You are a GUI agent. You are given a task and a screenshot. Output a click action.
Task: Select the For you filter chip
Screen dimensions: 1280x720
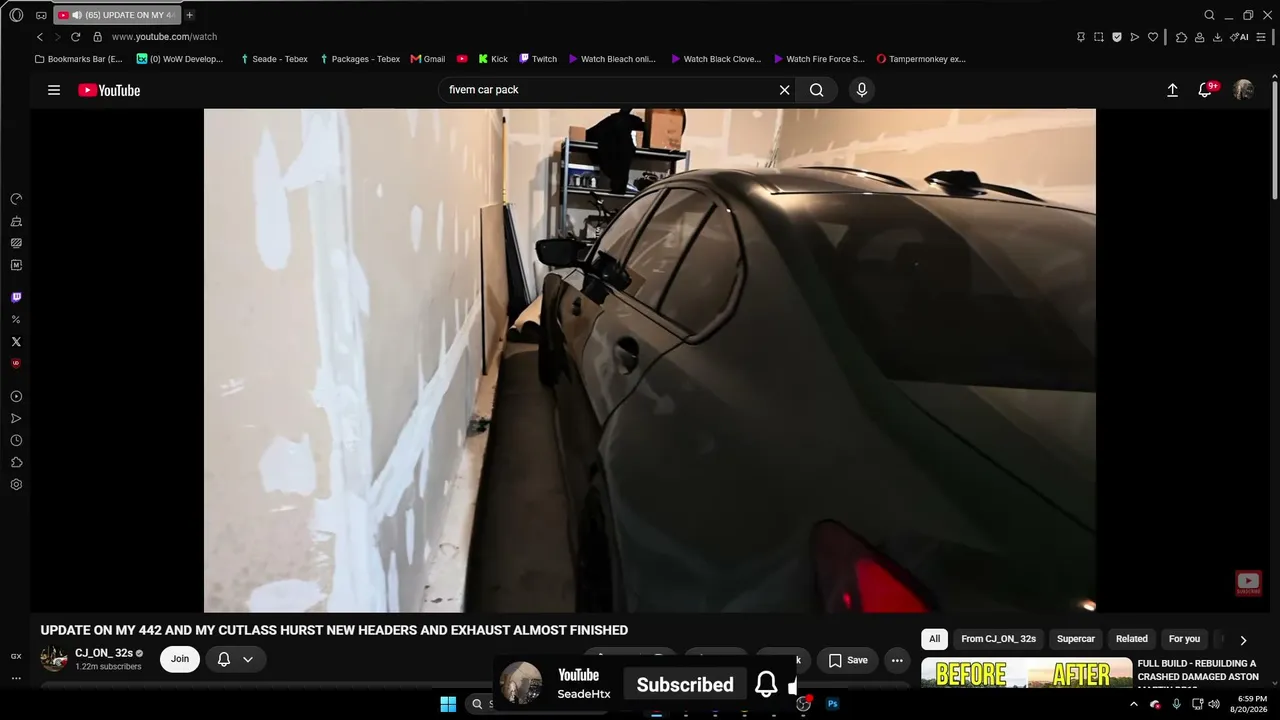click(1184, 639)
